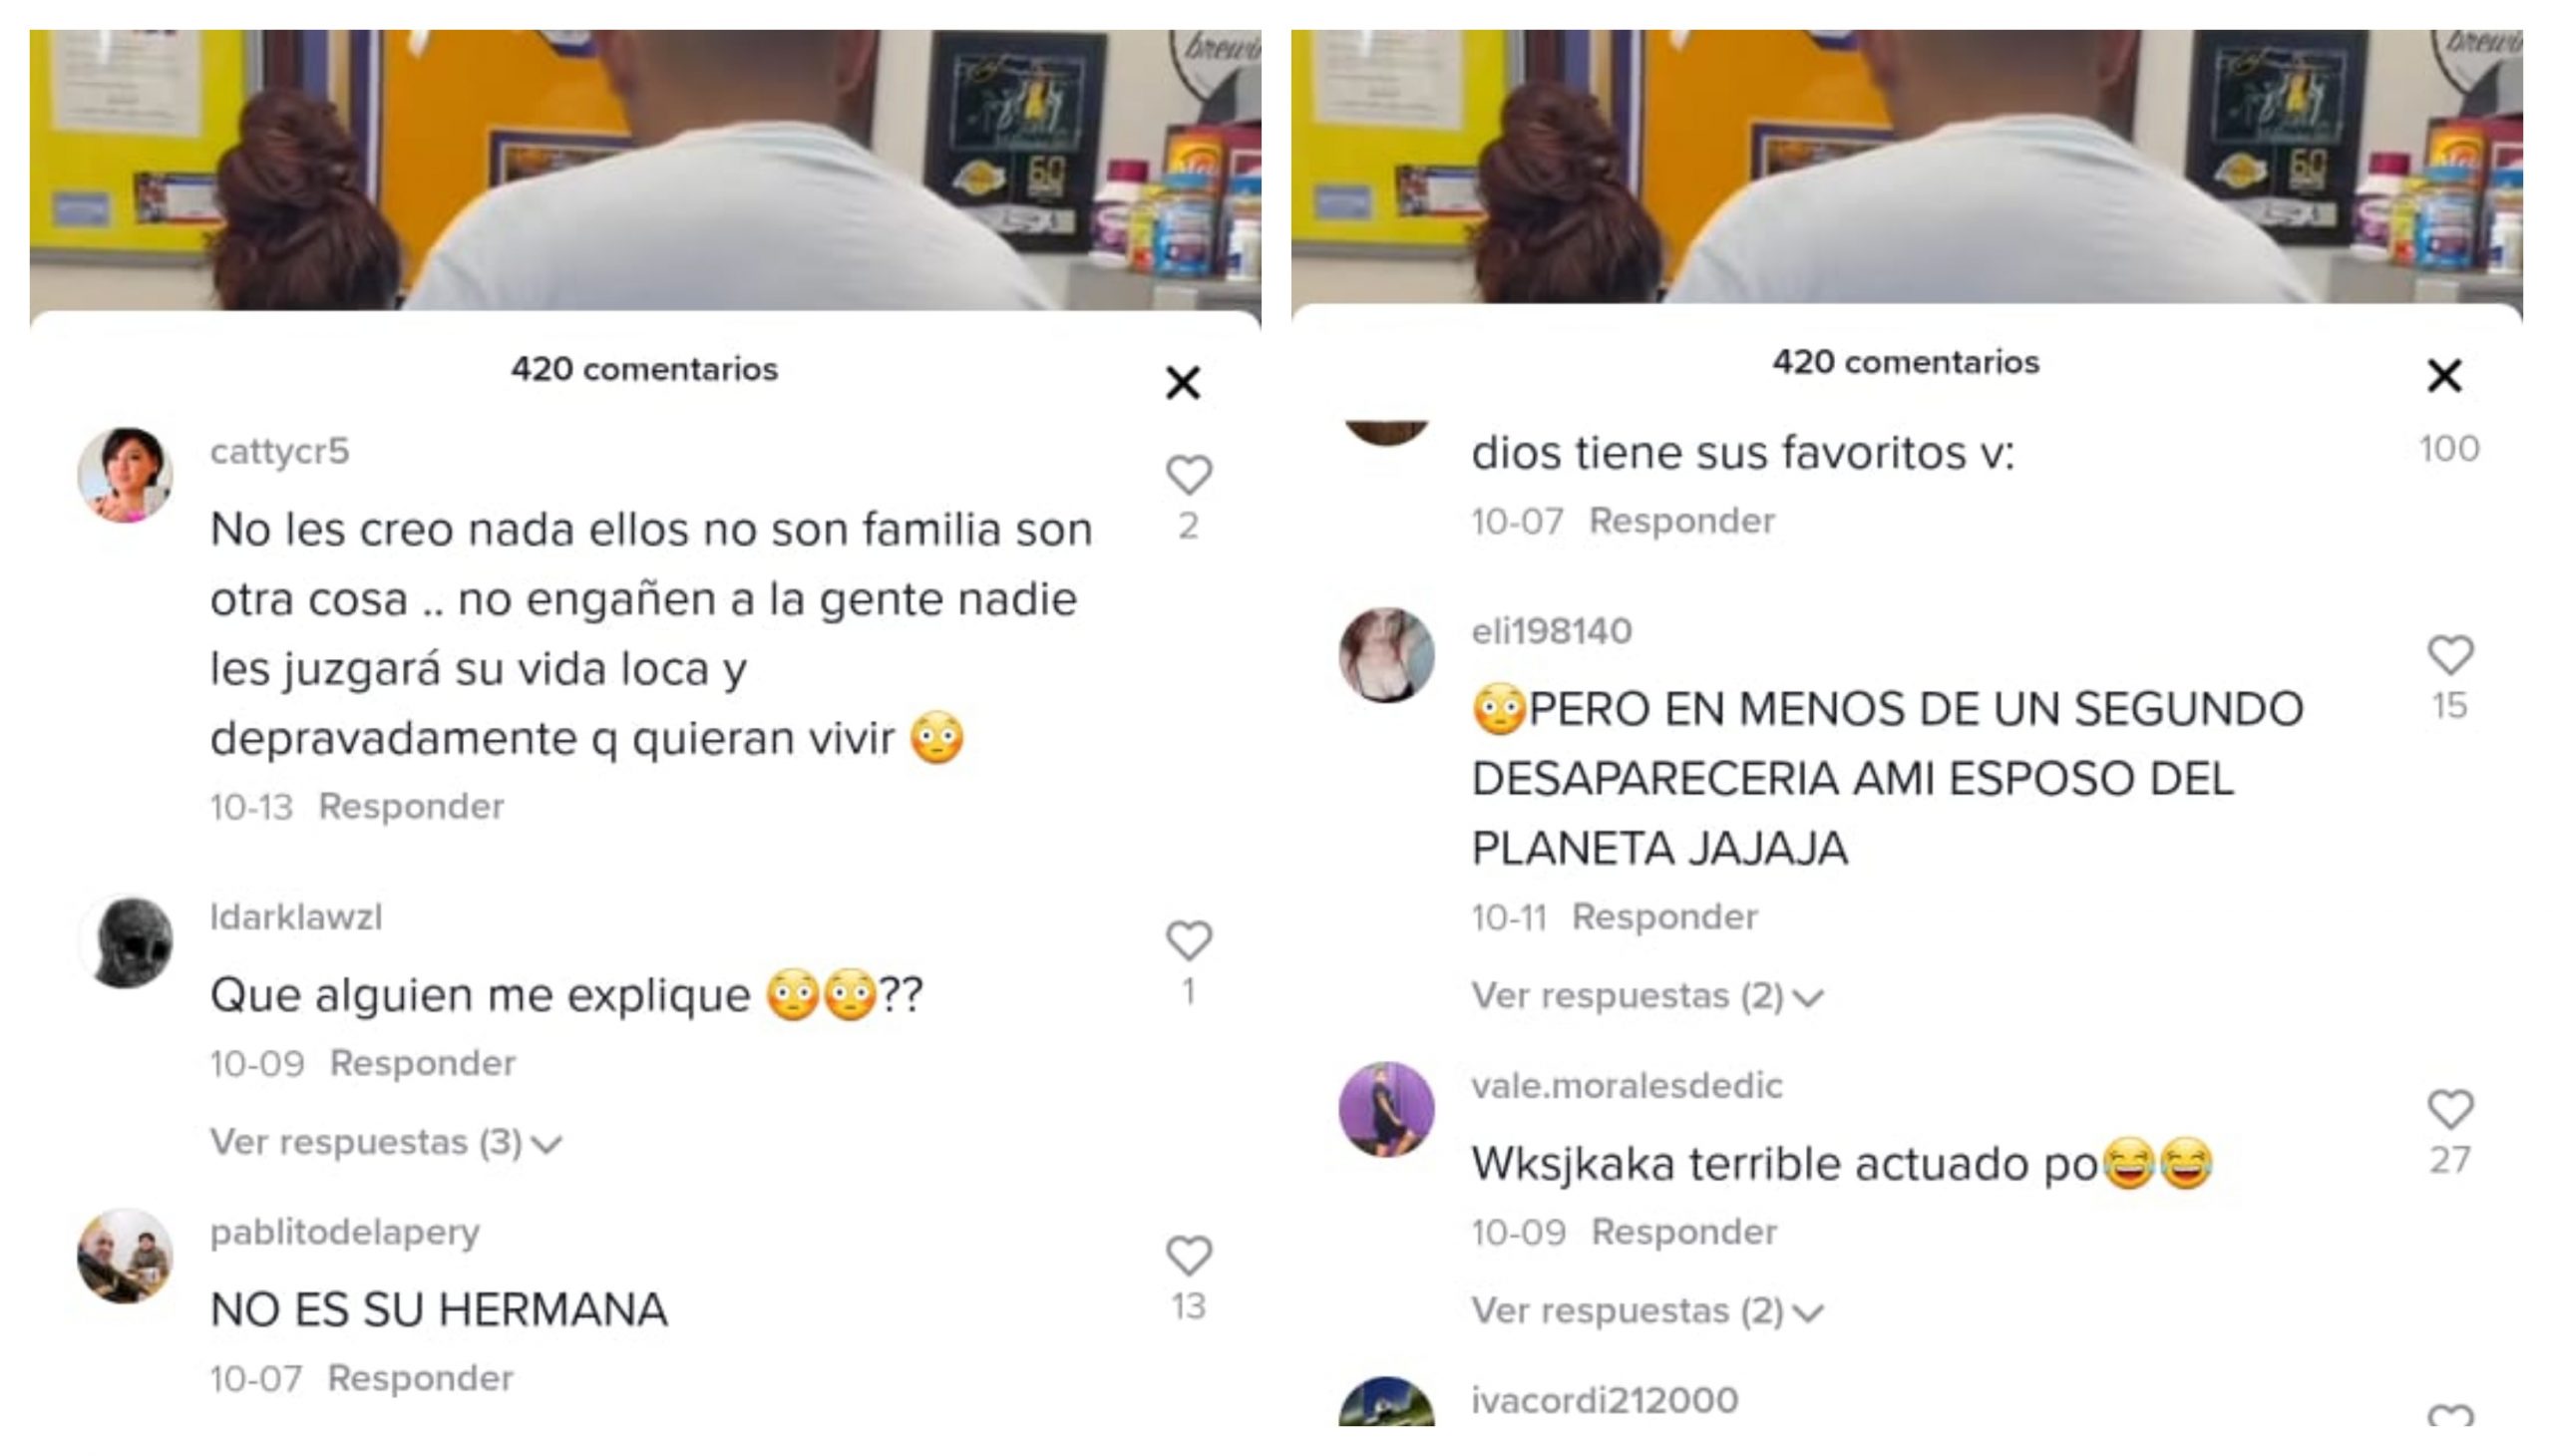The image size is (2553, 1456).
Task: Open cattycr5's profile picture
Action: point(125,476)
